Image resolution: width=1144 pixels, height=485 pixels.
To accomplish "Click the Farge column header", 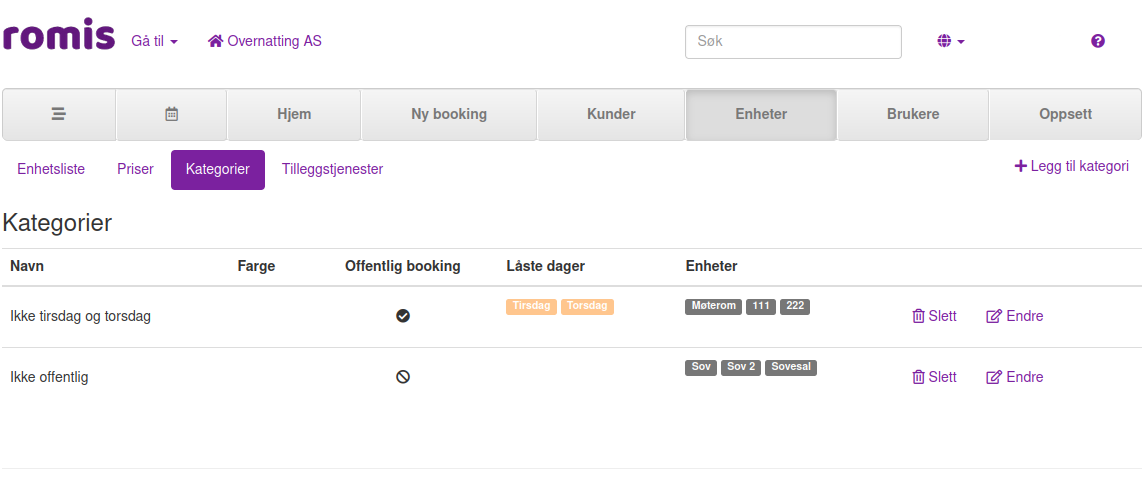I will pos(256,266).
